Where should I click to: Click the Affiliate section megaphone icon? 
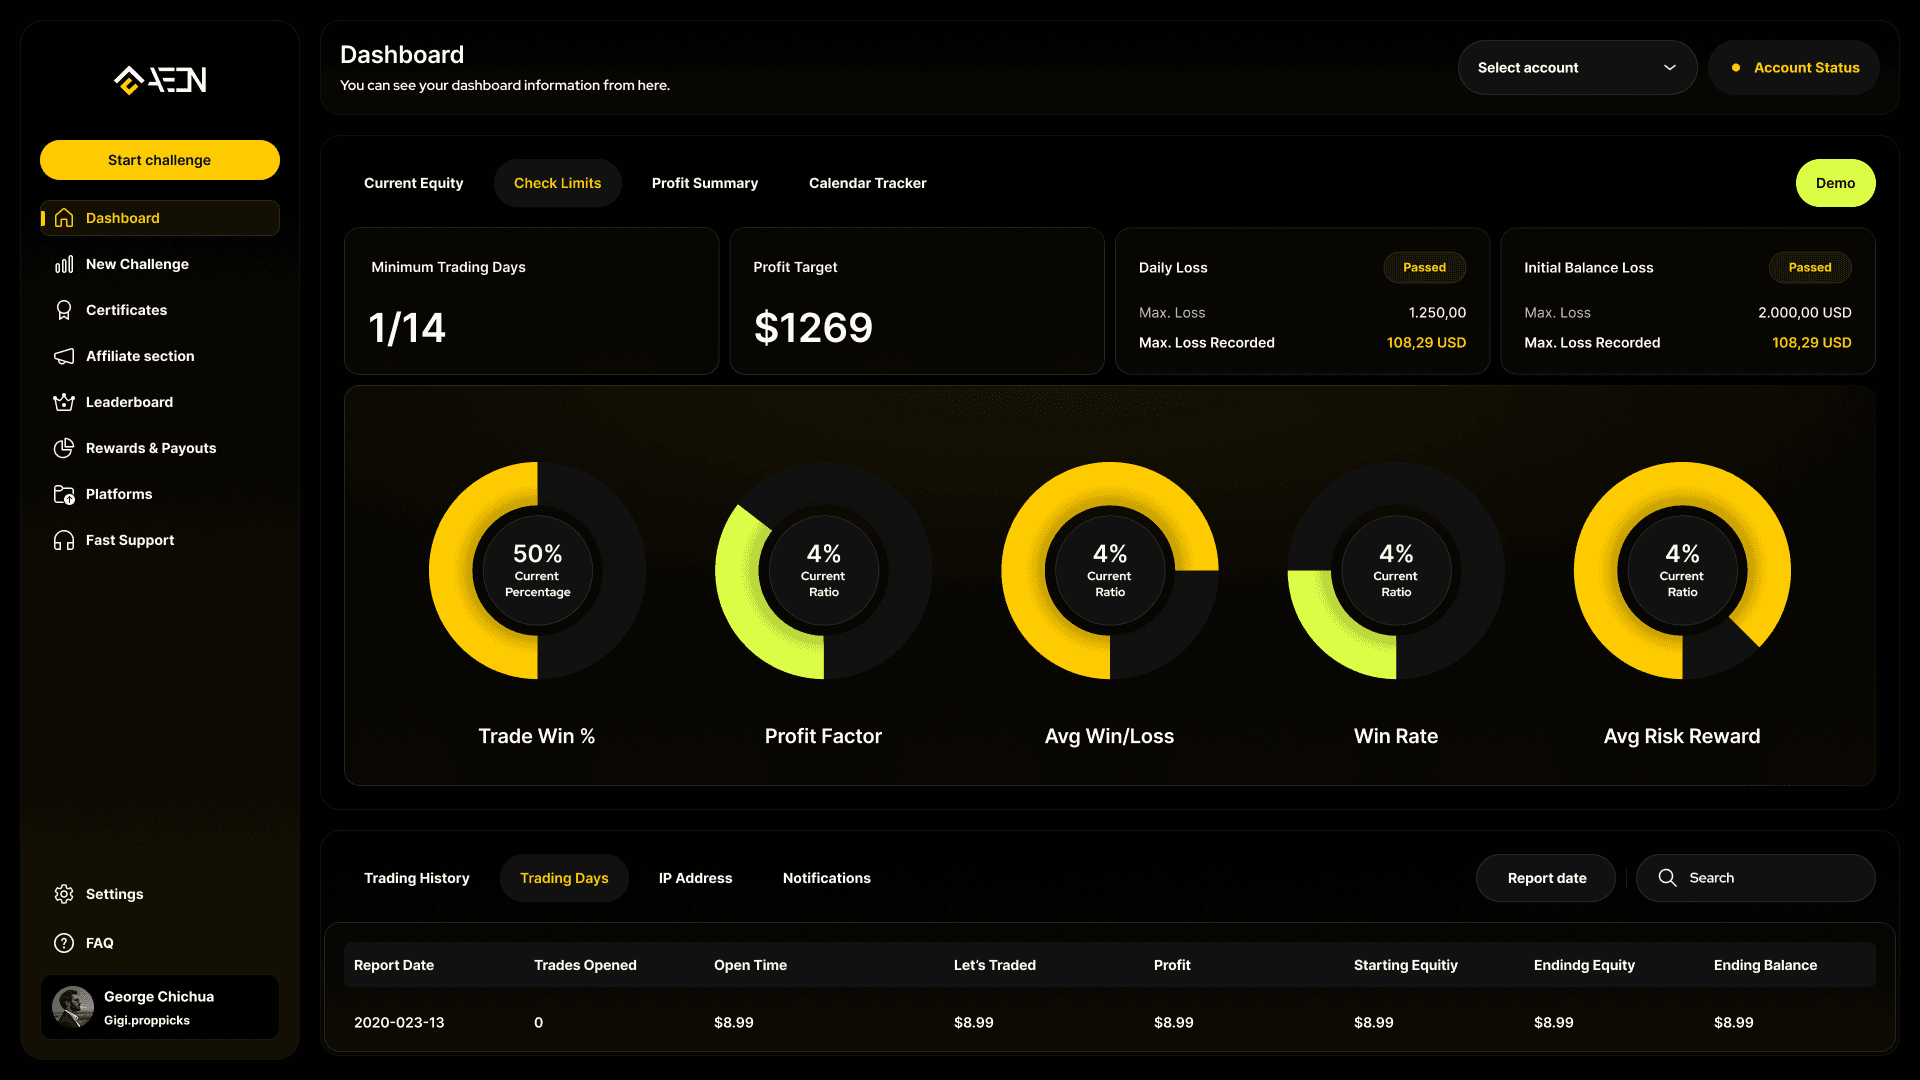point(64,356)
